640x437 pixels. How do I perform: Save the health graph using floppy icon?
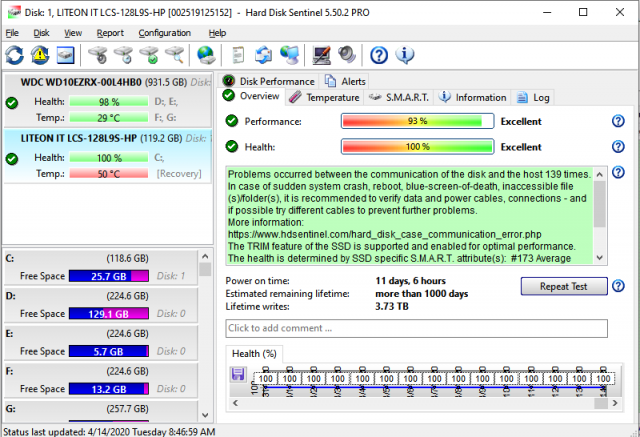pos(238,374)
